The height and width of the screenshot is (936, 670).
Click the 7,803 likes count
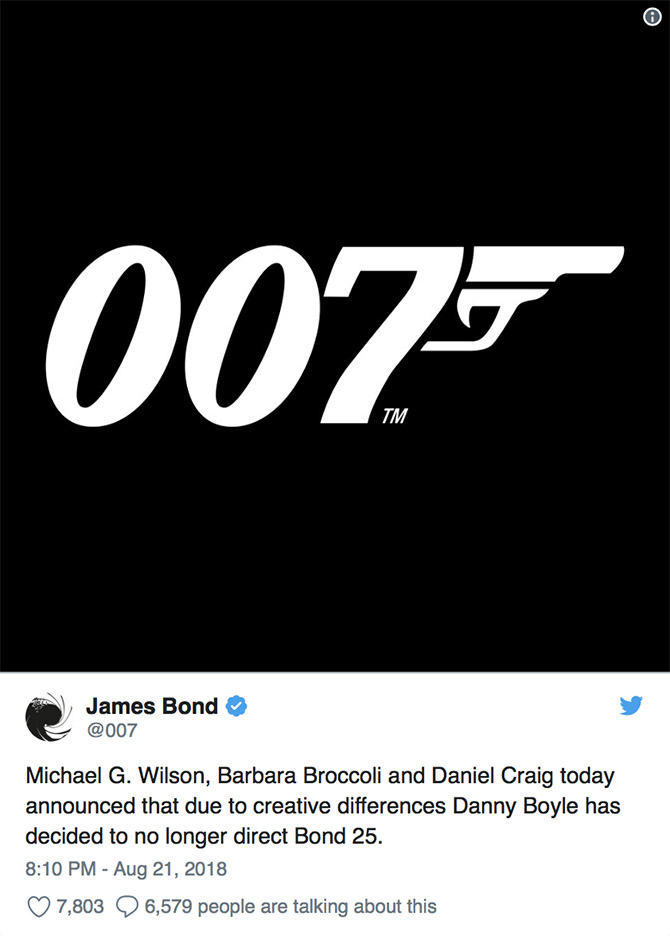pyautogui.click(x=80, y=907)
